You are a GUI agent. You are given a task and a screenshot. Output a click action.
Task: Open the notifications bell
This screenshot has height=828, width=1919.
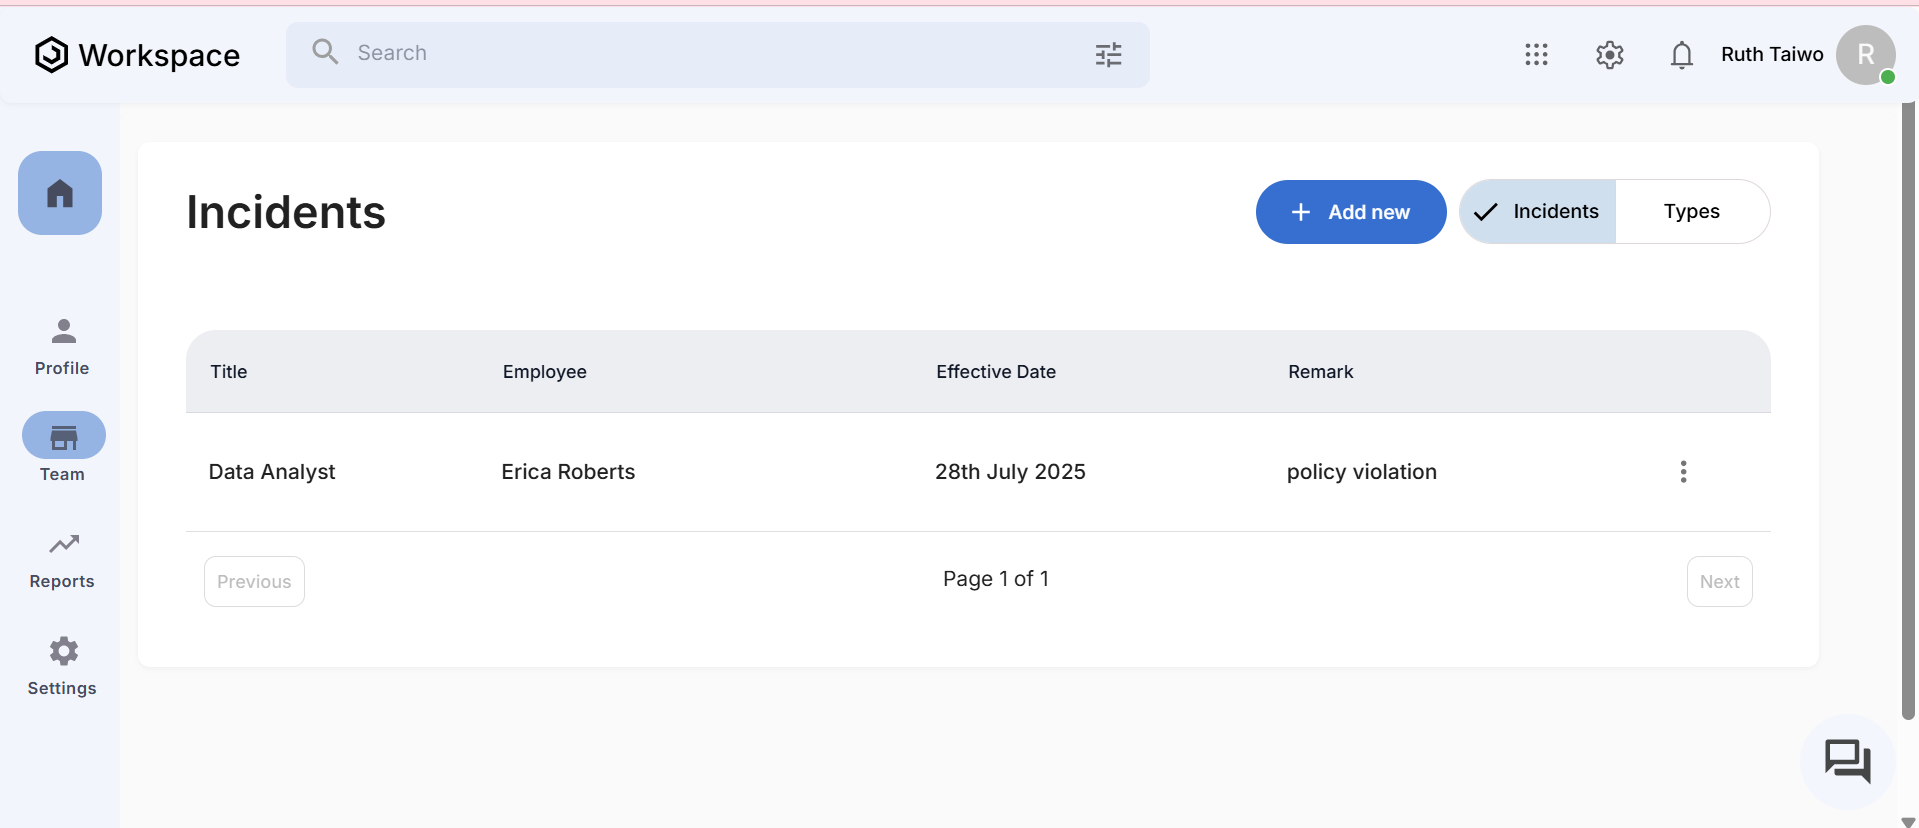tap(1681, 55)
